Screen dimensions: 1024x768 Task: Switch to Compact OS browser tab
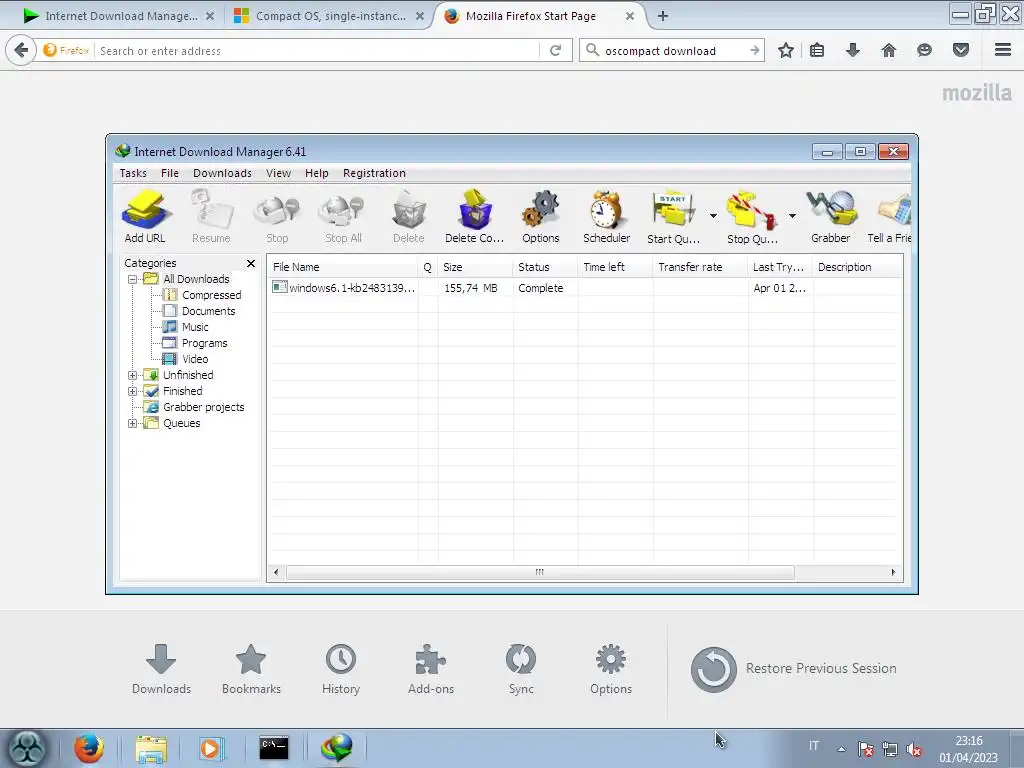(x=330, y=16)
